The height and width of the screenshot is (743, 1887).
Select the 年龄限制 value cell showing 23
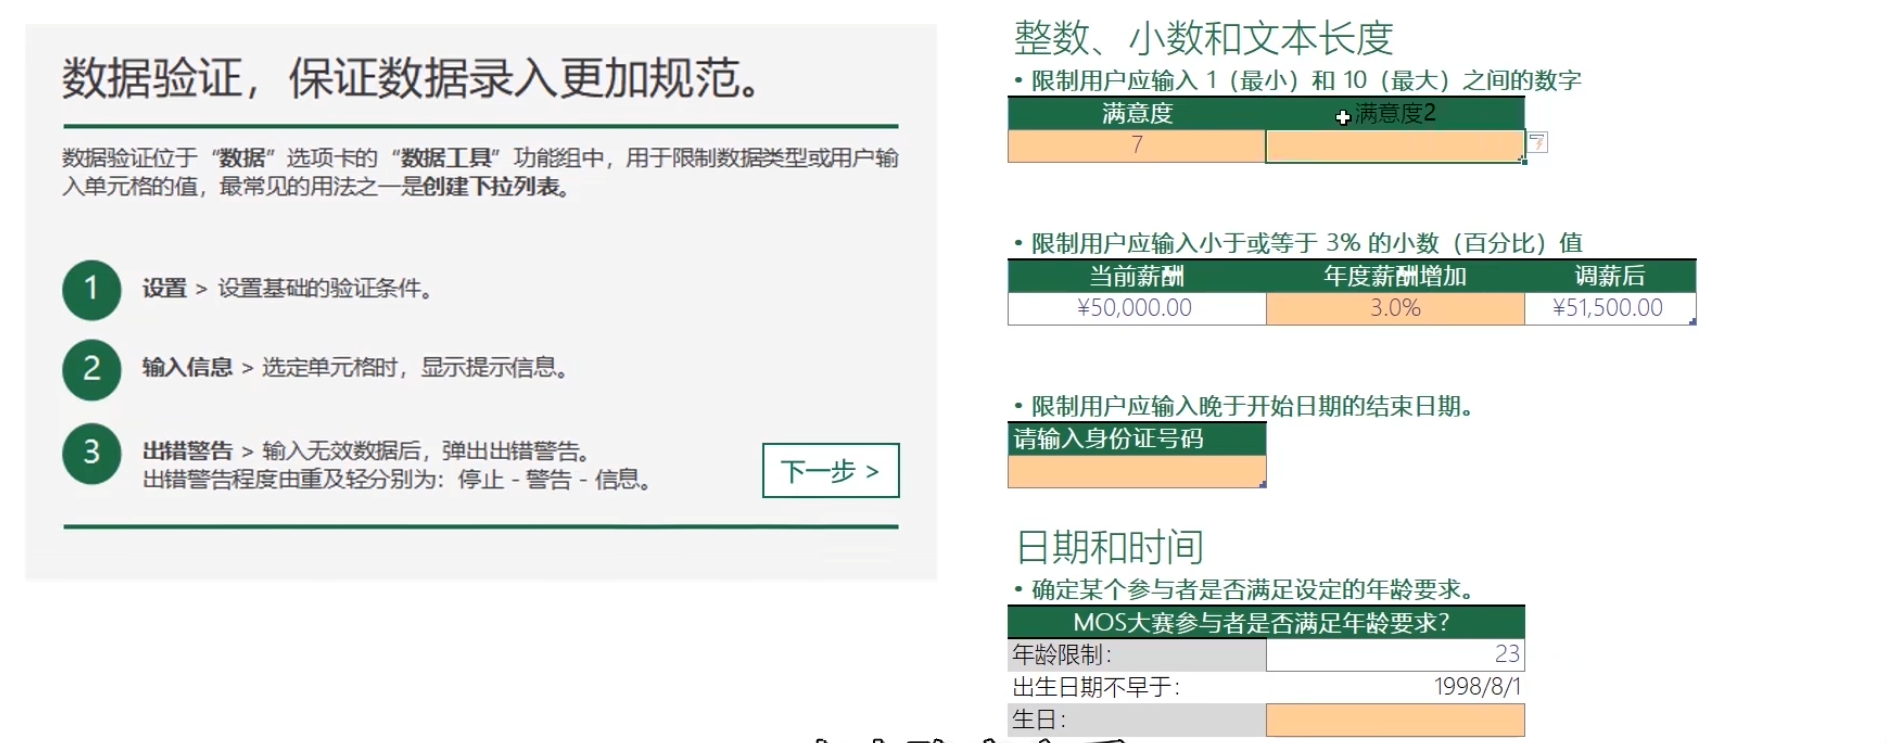point(1394,654)
